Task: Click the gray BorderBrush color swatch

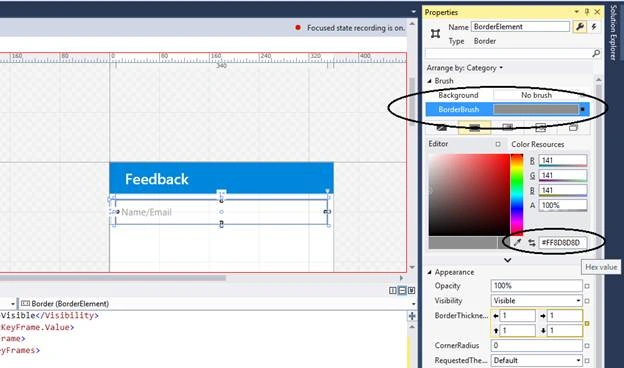Action: tap(536, 109)
